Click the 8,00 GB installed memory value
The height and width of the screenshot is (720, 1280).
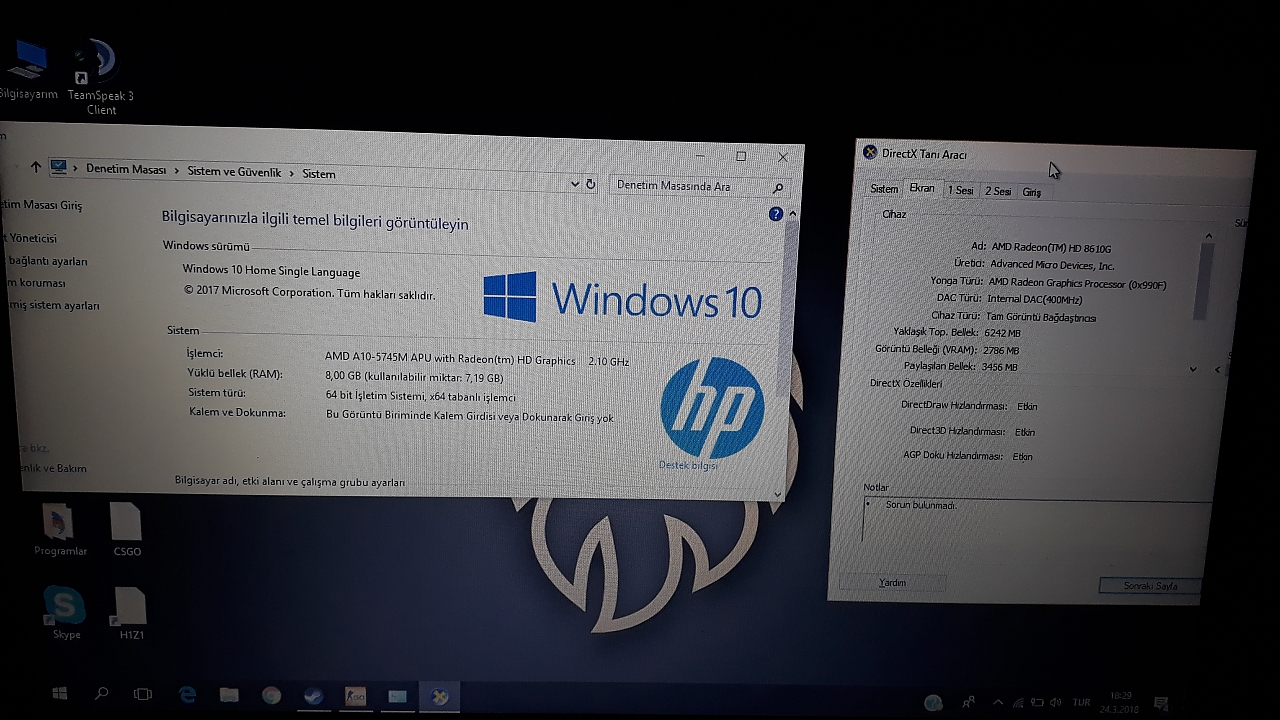tap(414, 377)
